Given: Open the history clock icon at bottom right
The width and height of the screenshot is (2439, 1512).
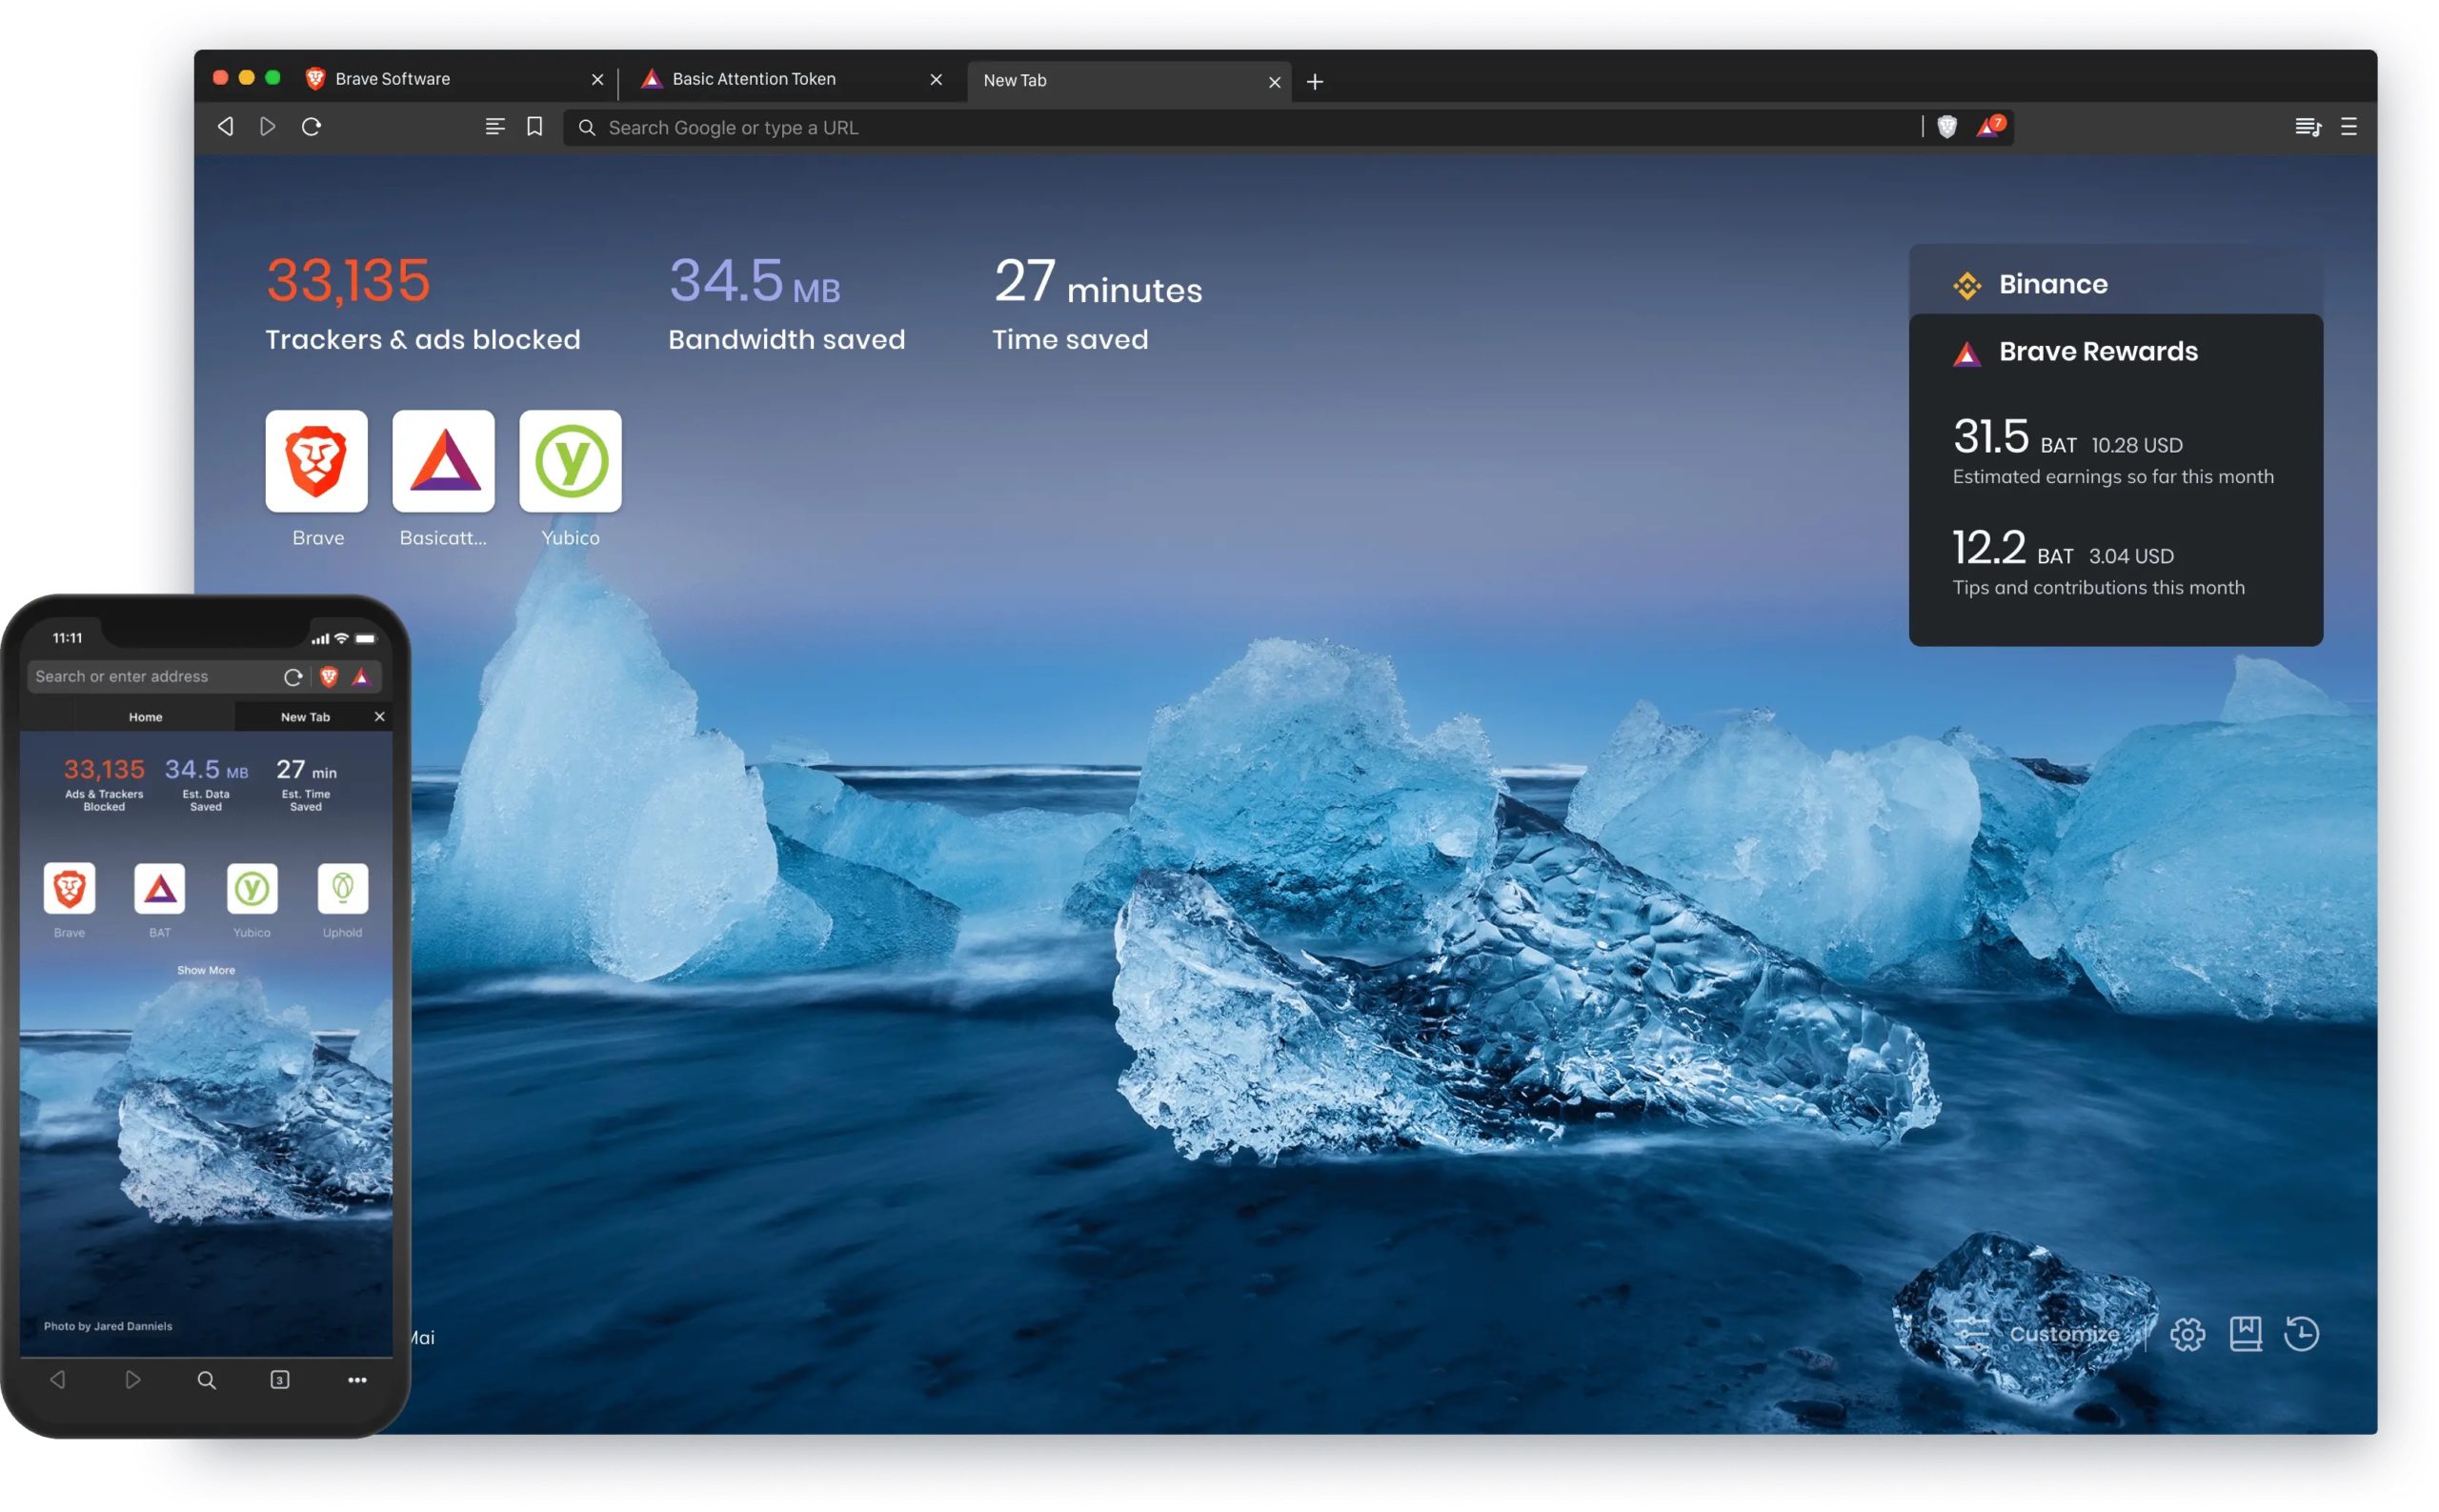Looking at the screenshot, I should (2301, 1334).
